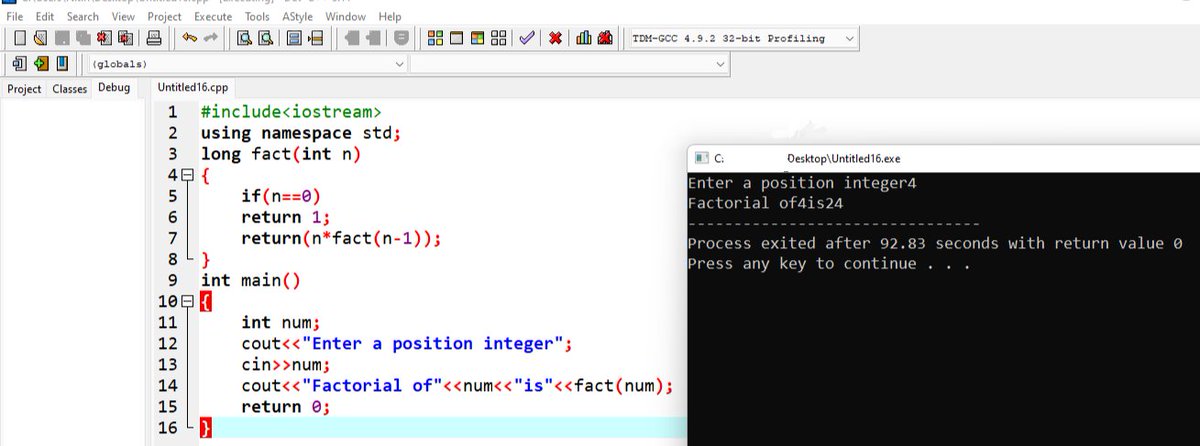Click the 'using namespace std;' line
This screenshot has height=446, width=1200.
point(300,133)
